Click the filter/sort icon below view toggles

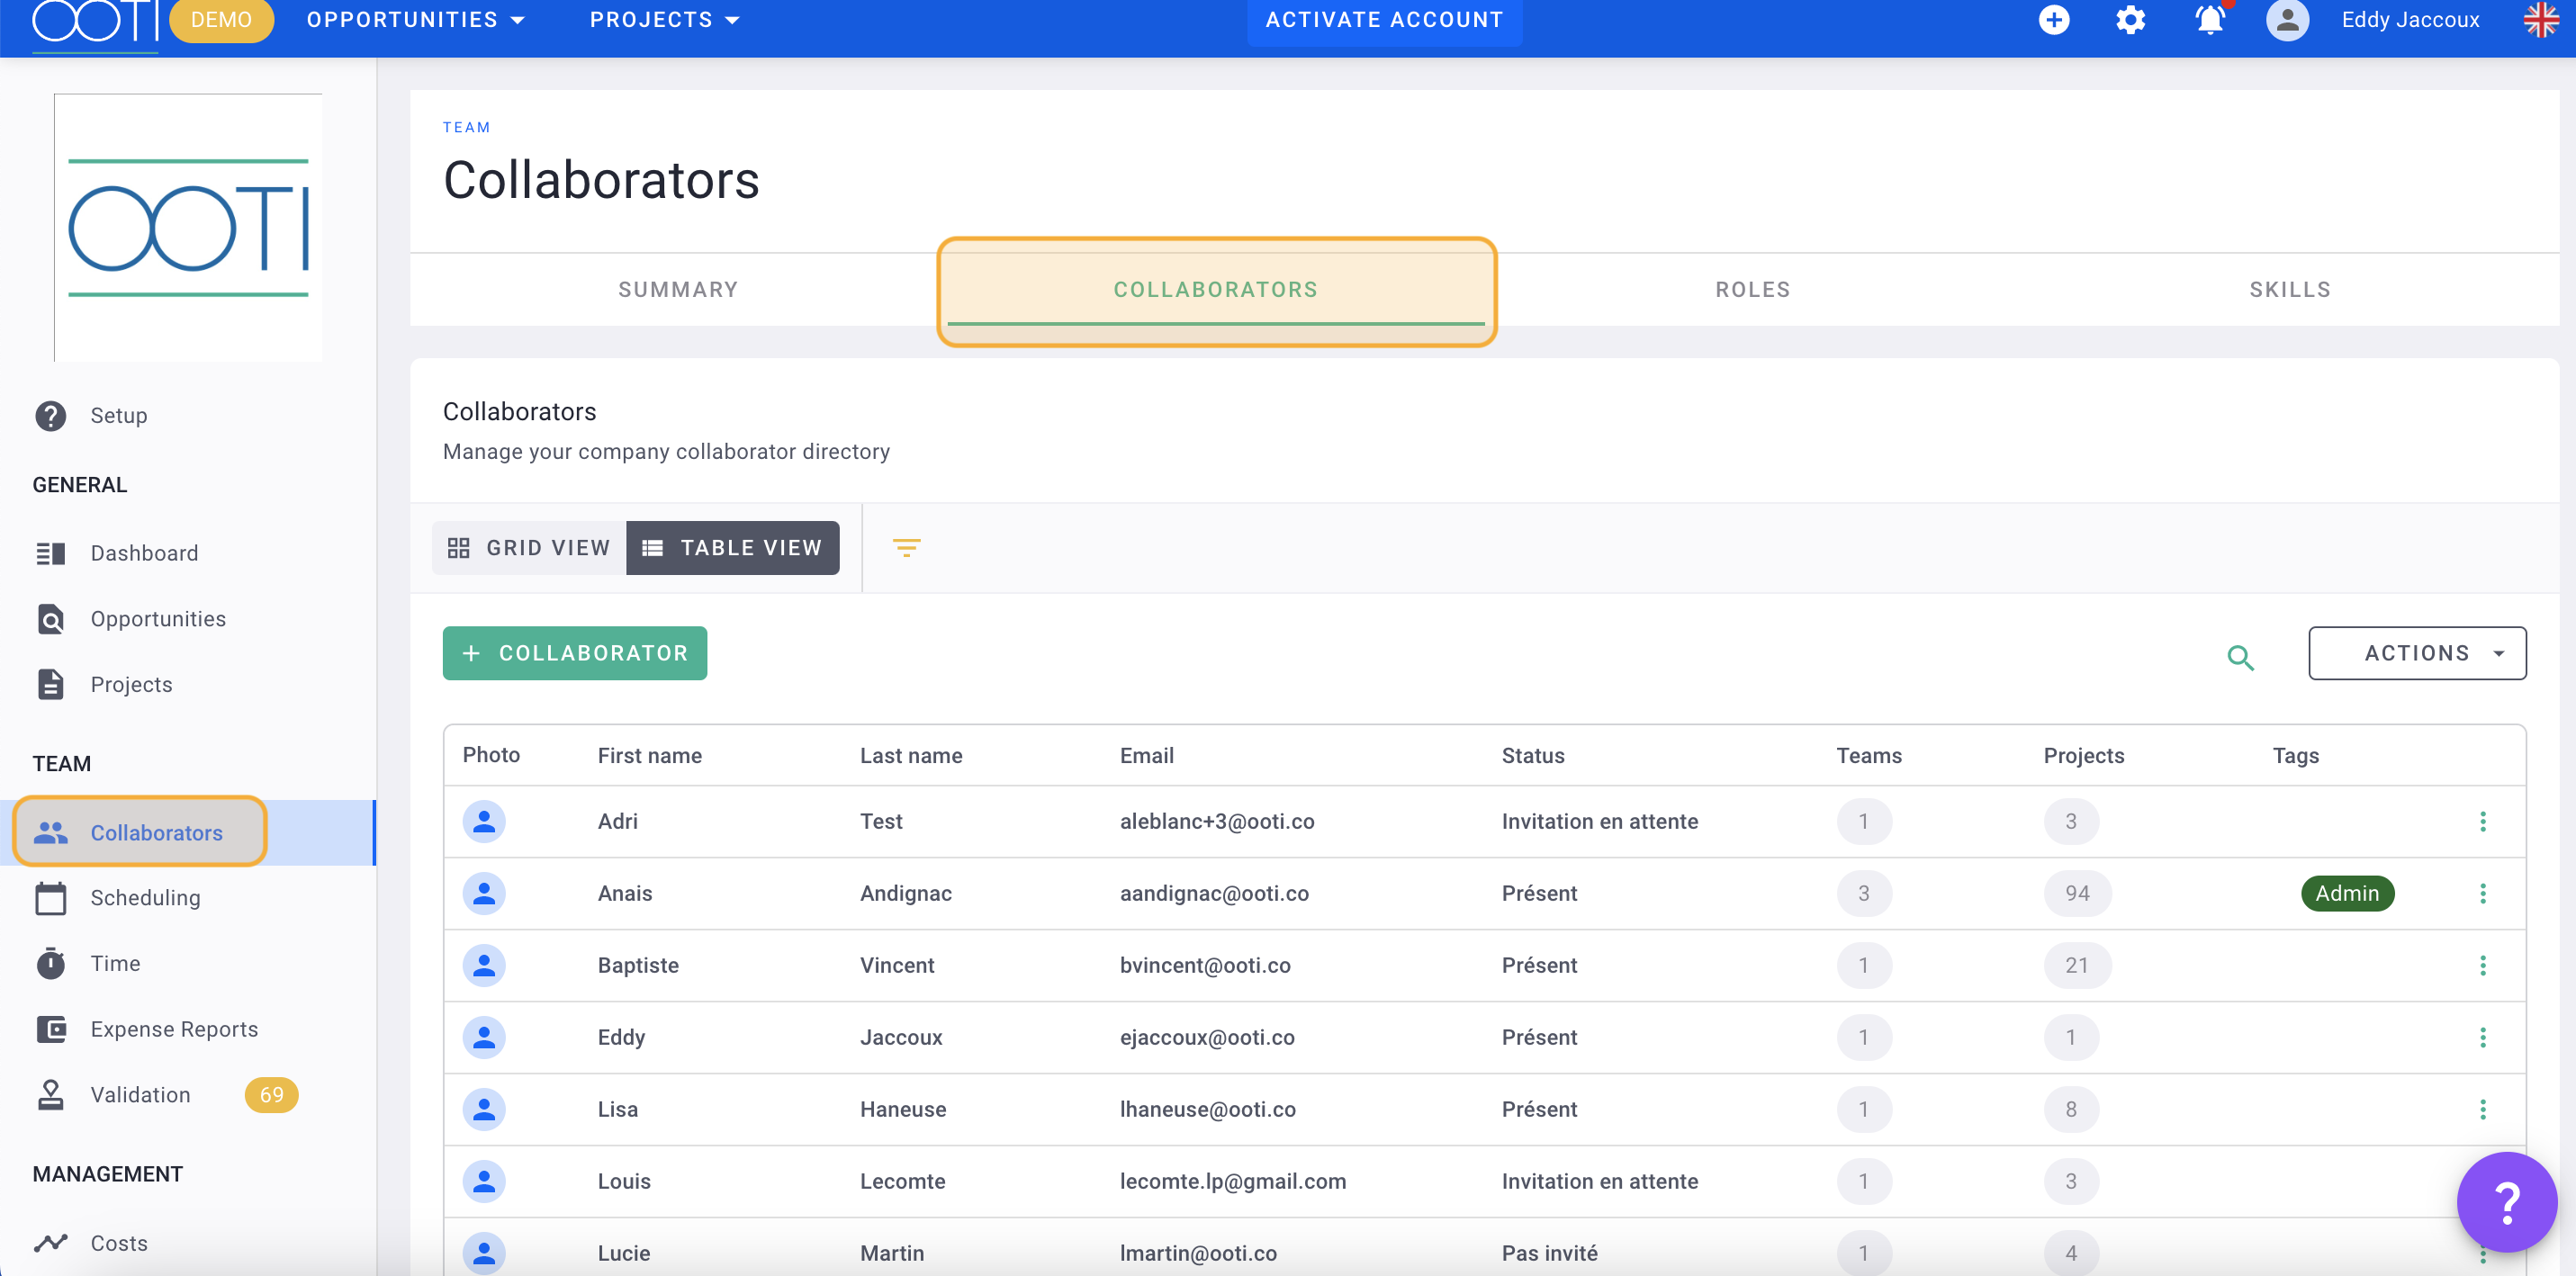point(907,547)
